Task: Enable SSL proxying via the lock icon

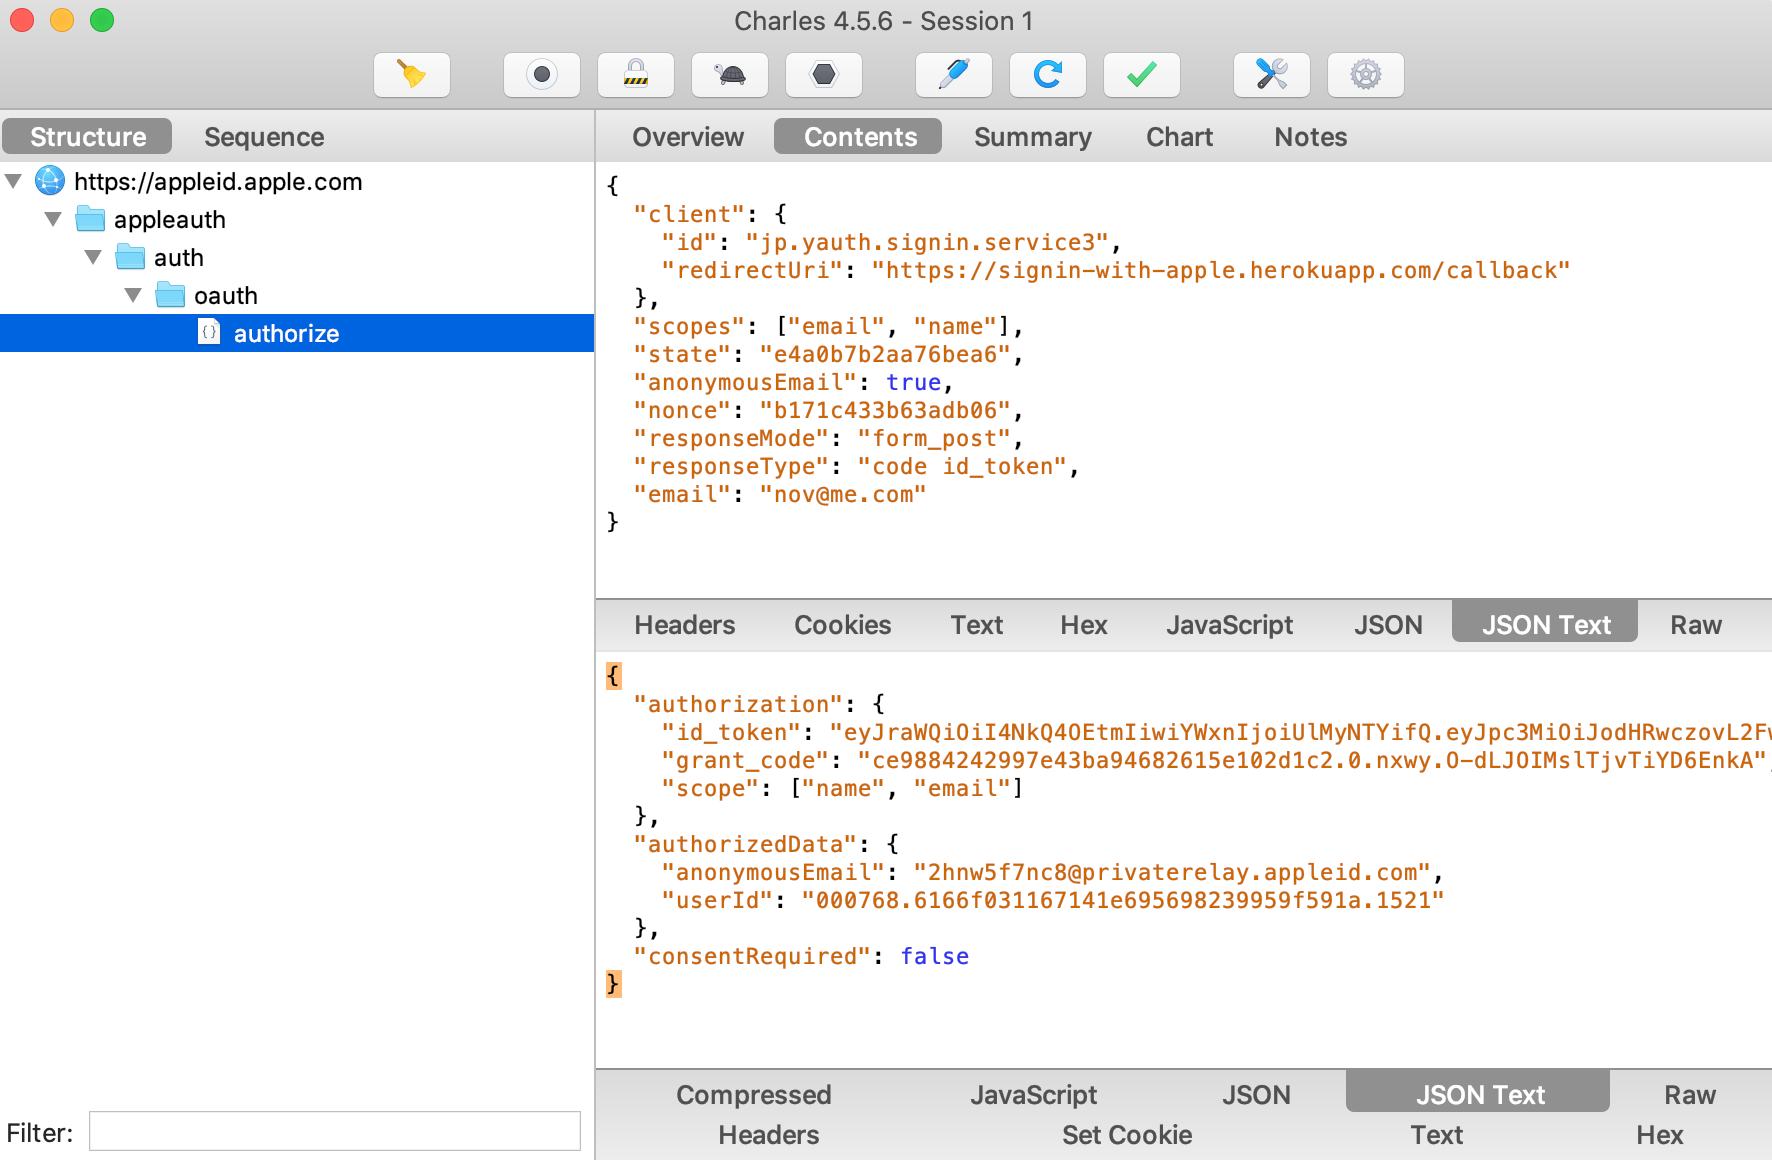Action: [x=635, y=74]
